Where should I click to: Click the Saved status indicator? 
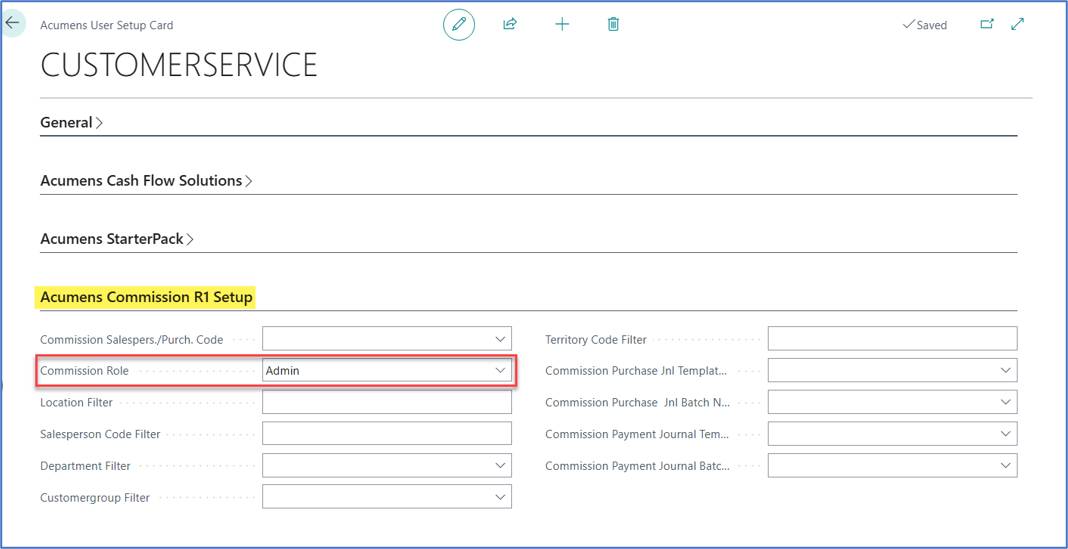925,25
